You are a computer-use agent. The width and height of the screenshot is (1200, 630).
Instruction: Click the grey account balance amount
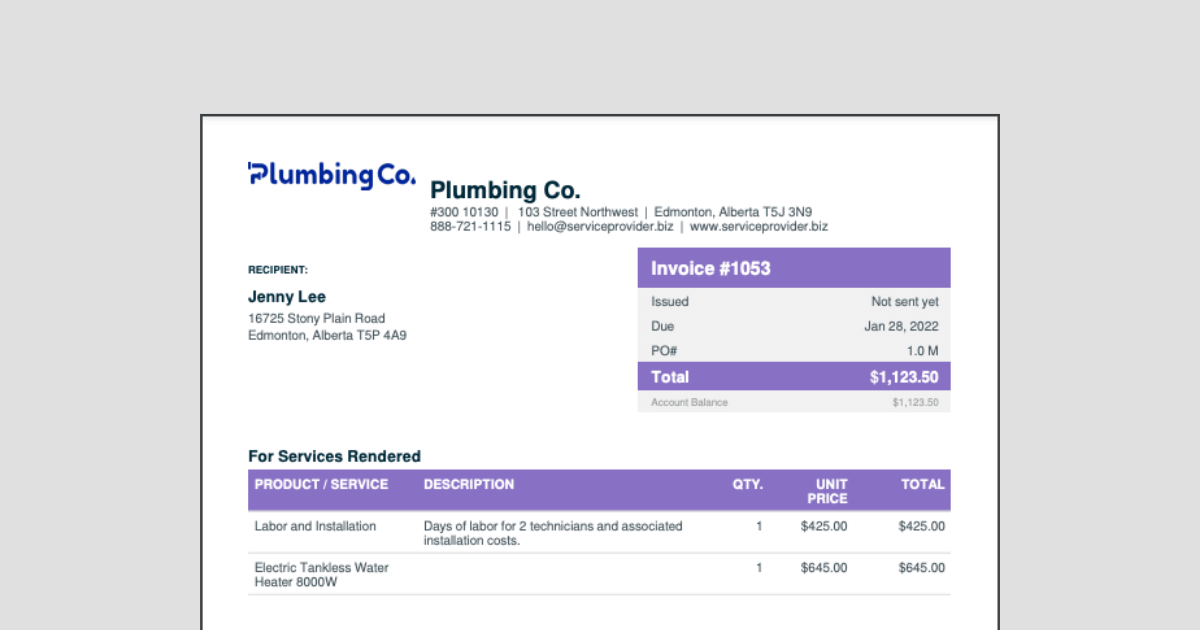click(916, 402)
